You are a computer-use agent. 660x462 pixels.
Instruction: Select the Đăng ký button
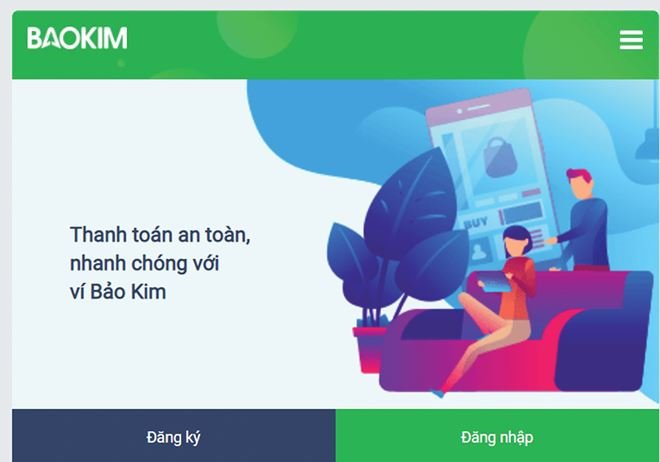(173, 435)
